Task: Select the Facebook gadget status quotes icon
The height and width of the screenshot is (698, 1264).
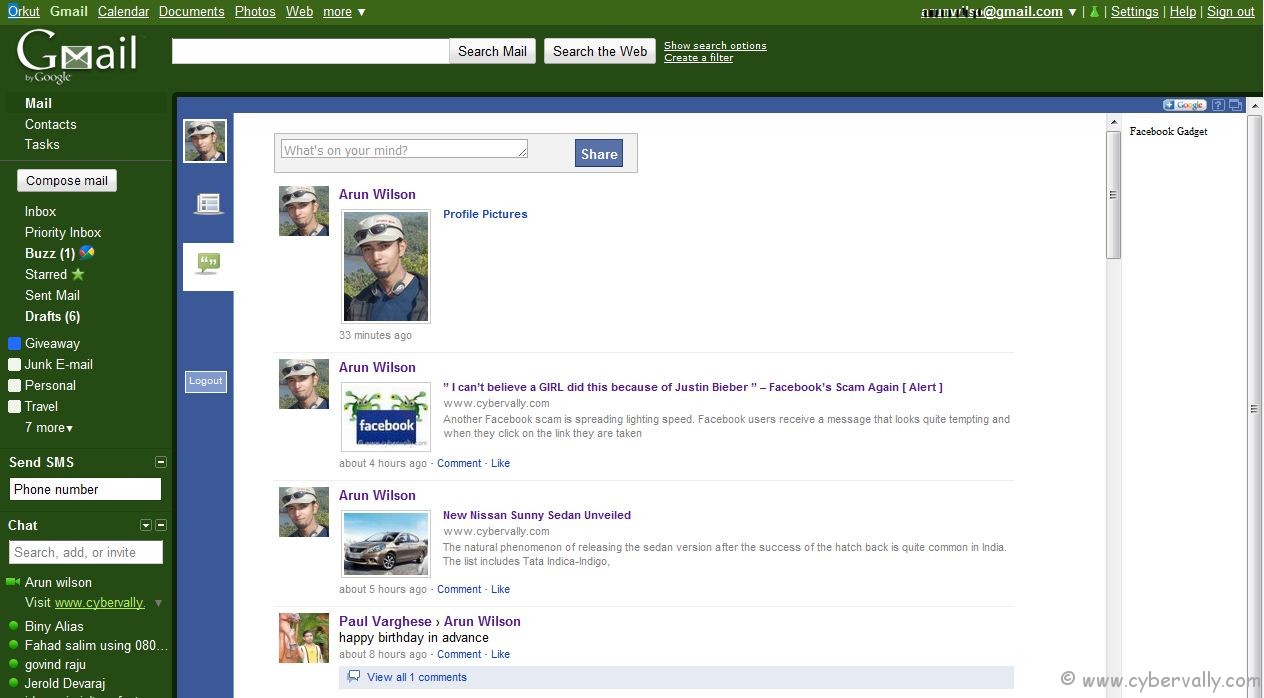Action: [208, 265]
